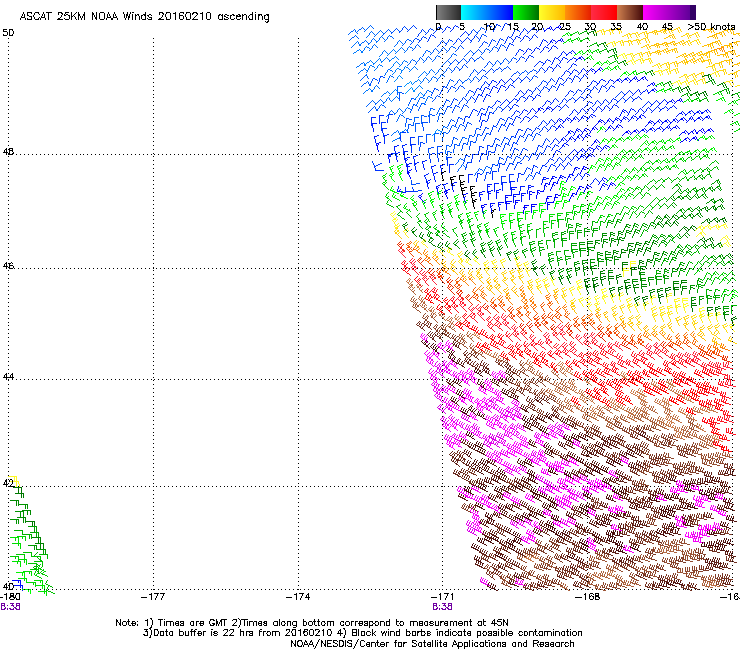
Task: Click the gray 0-5 knots legend swatch
Action: point(448,12)
